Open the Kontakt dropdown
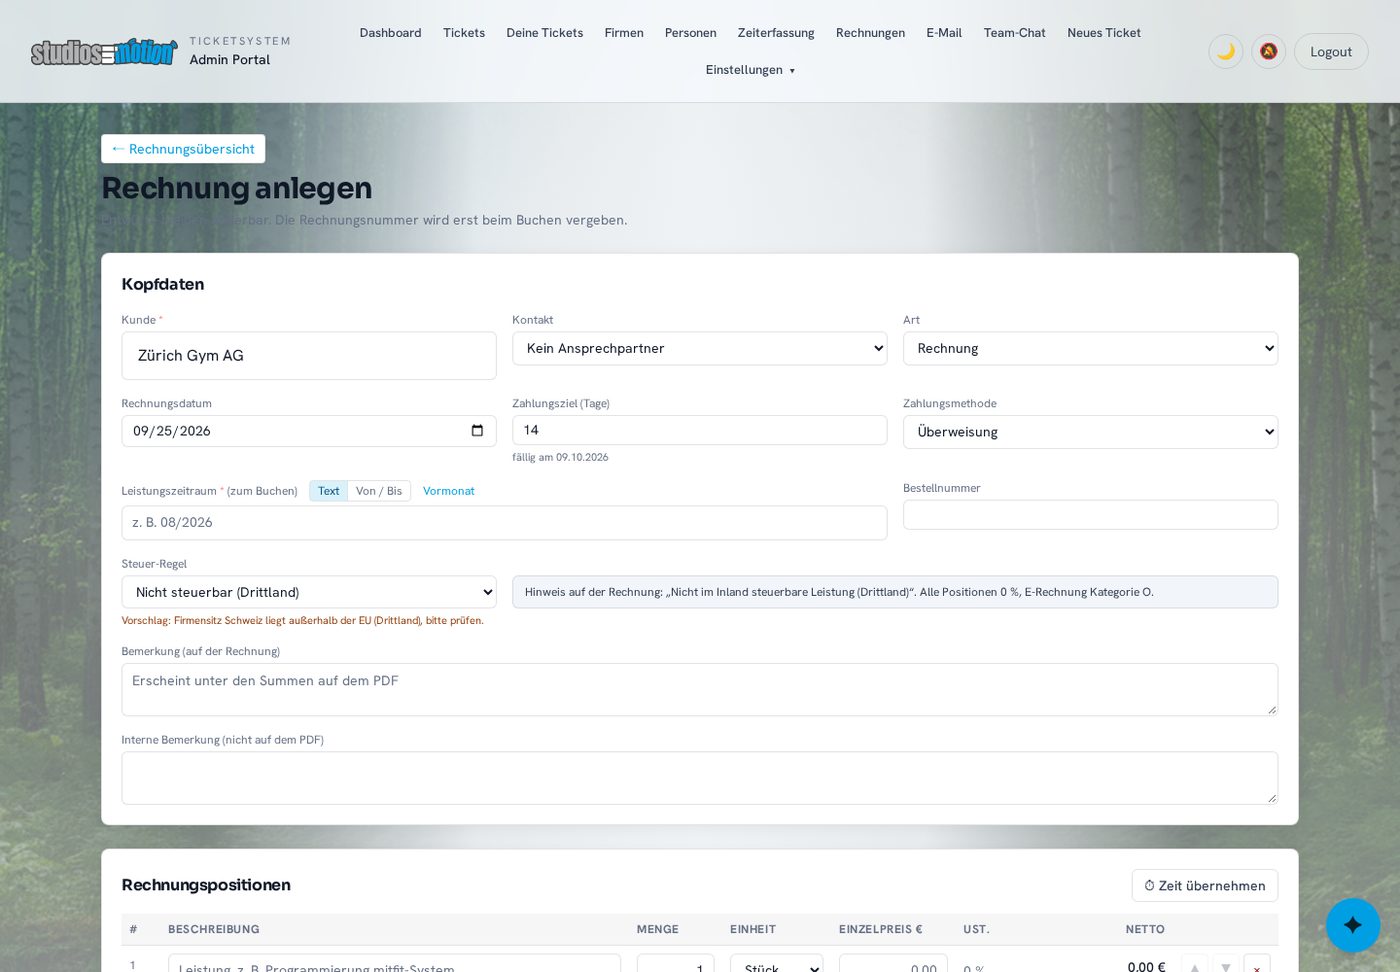This screenshot has height=972, width=1400. coord(699,348)
